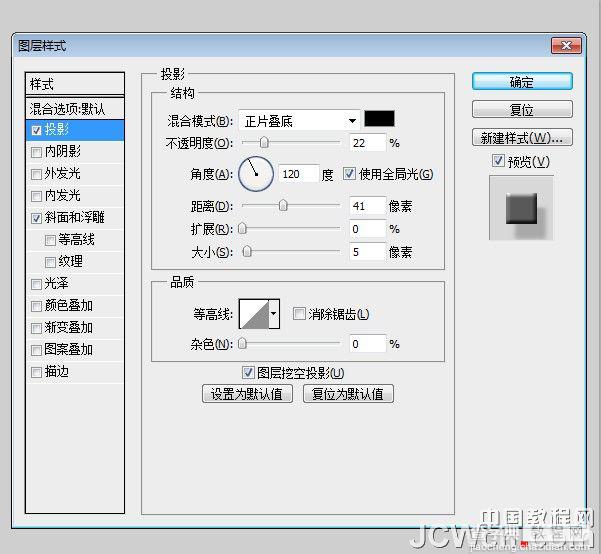Viewport: 601px width, 554px height.
Task: Enable the 描边 checkbox
Action: 36,372
